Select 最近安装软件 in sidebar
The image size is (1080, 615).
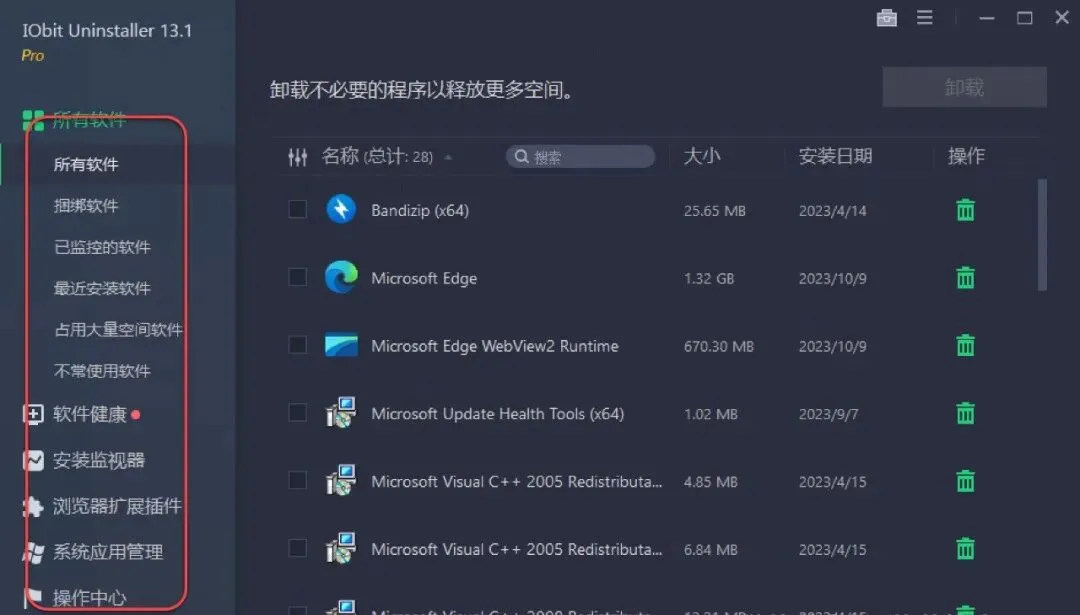click(x=102, y=289)
